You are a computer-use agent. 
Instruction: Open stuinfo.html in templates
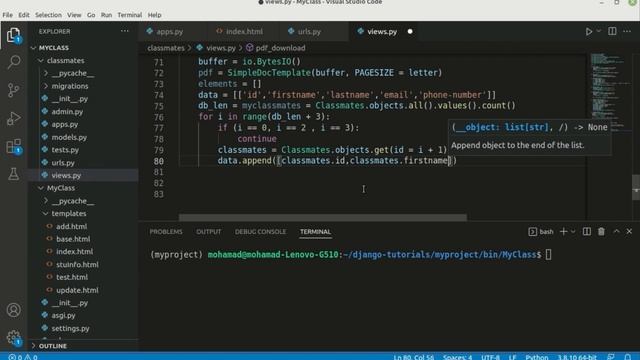pos(77,264)
